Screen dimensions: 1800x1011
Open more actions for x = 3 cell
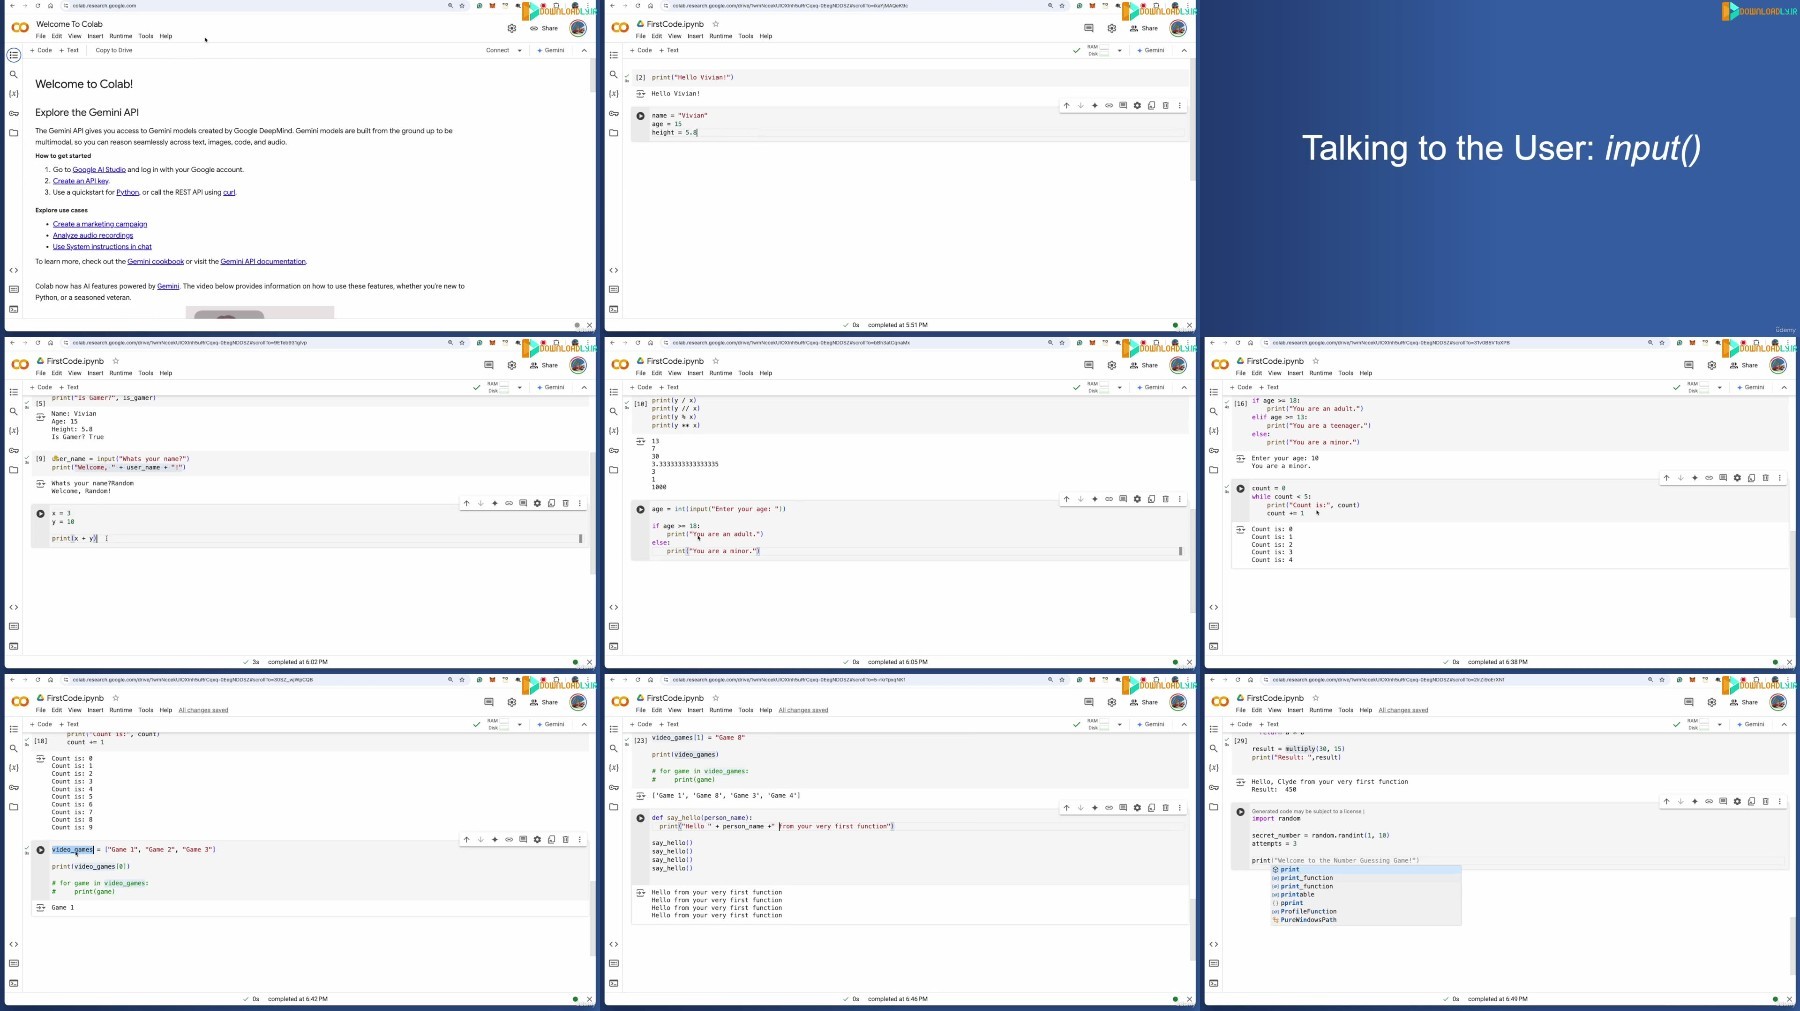[x=579, y=503]
